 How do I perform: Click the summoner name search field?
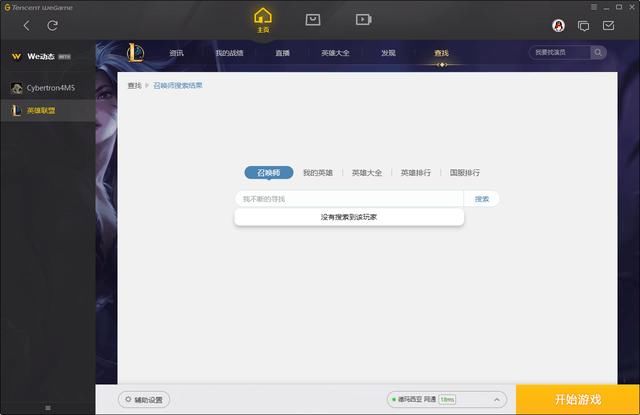click(x=349, y=199)
